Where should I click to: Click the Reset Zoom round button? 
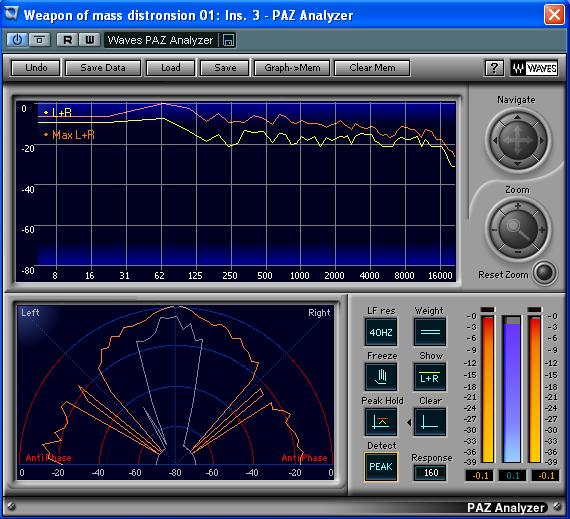[x=545, y=273]
